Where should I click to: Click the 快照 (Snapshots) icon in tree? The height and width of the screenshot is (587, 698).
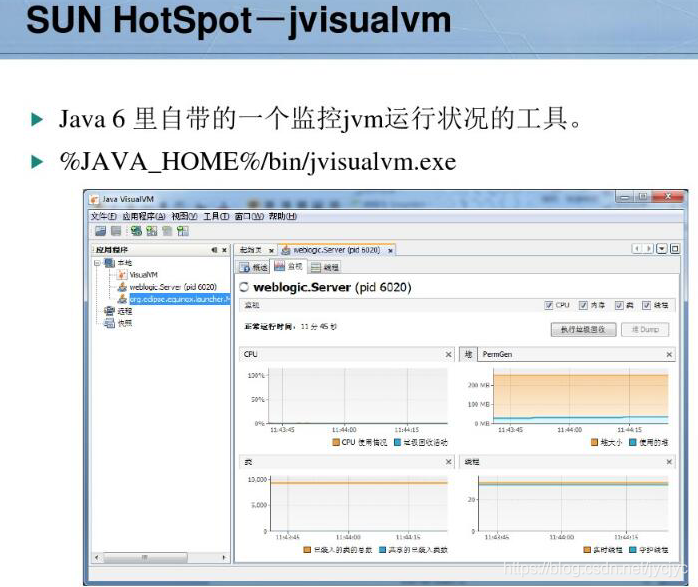click(110, 323)
